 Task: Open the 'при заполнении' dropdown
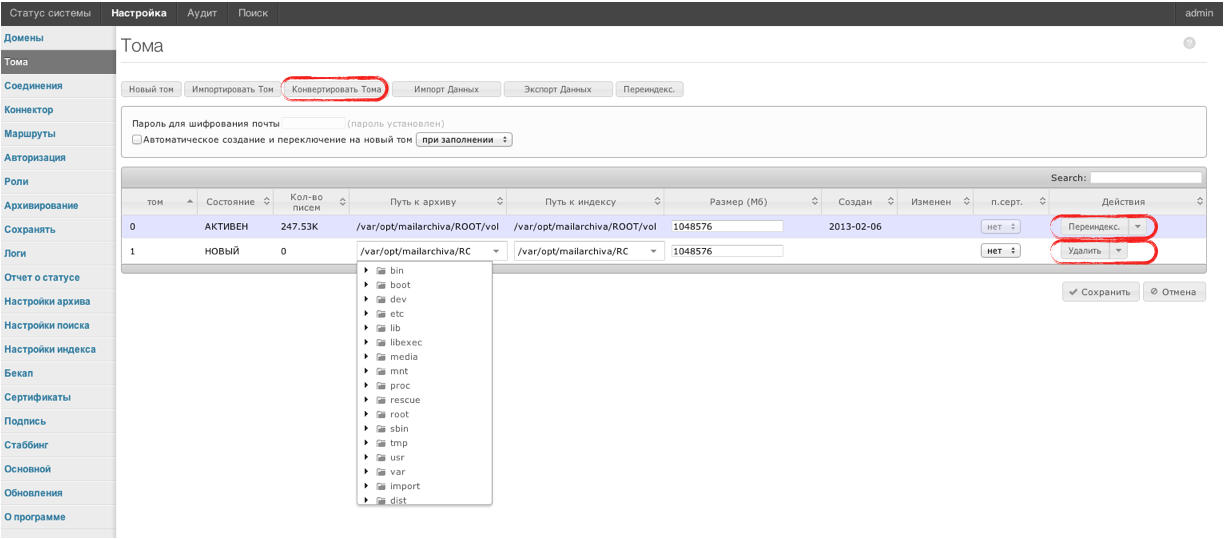point(464,140)
